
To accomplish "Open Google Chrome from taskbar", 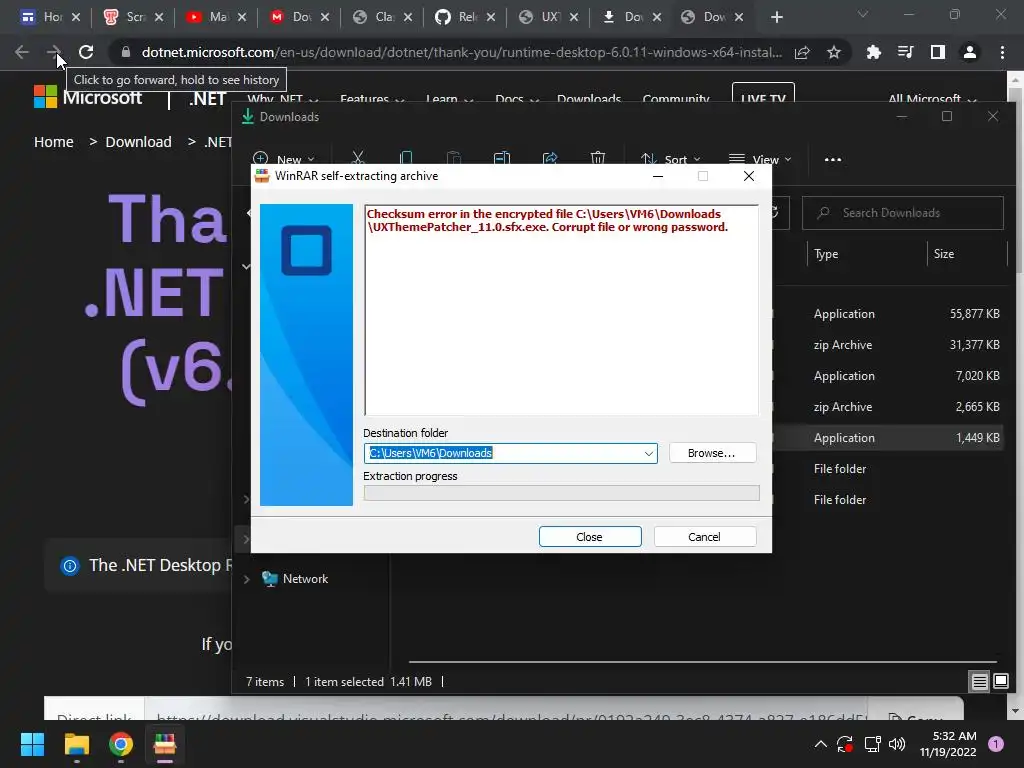I will 121,744.
